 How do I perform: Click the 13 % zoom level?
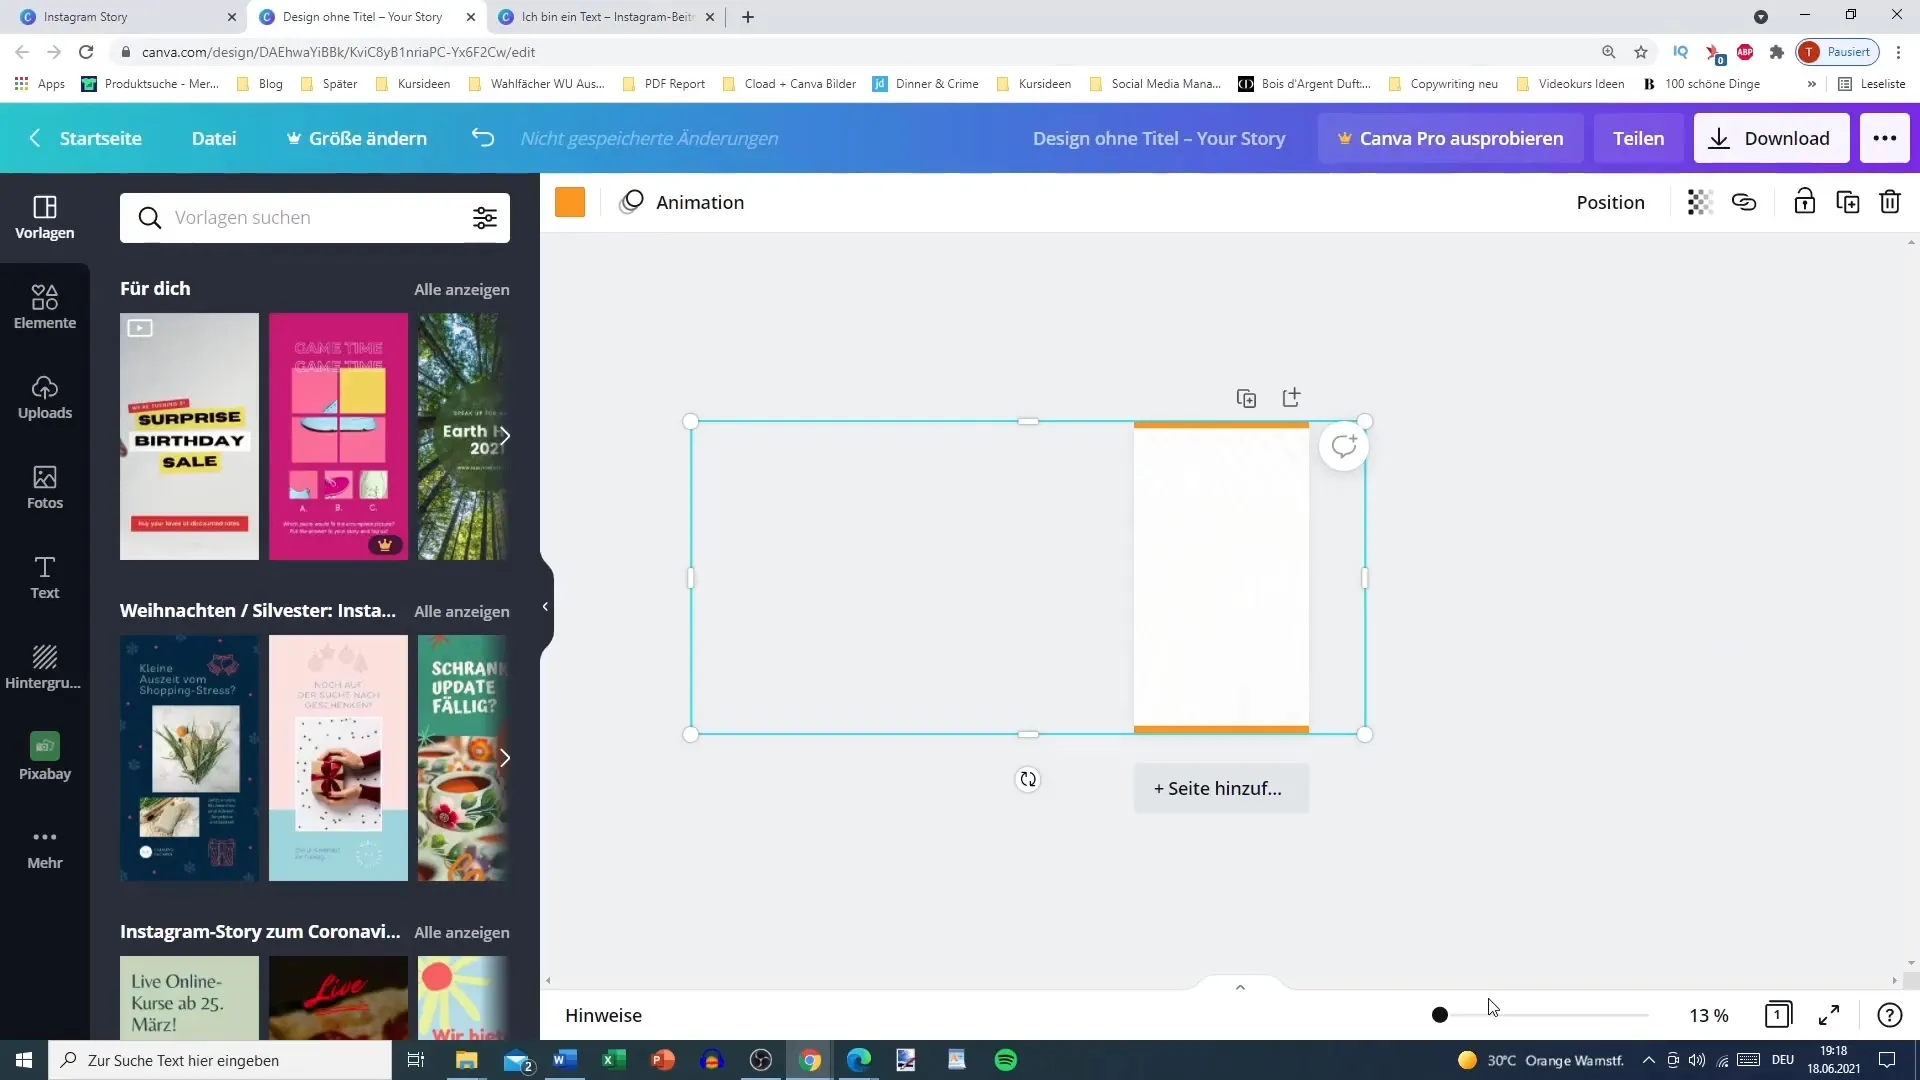1709,1015
